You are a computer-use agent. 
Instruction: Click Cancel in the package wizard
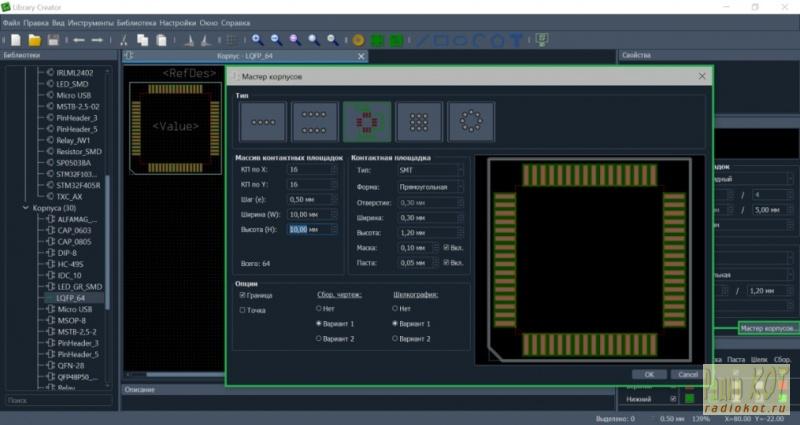(x=685, y=374)
